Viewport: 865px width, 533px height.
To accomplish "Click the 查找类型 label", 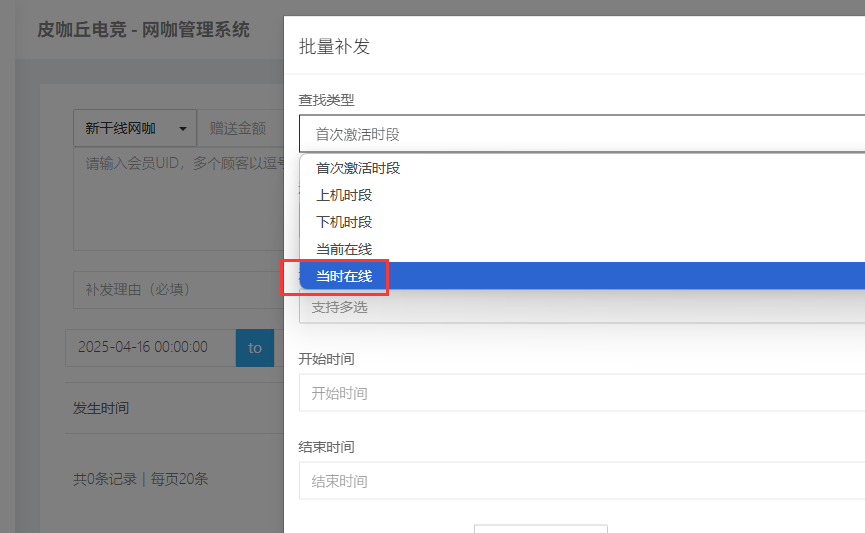I will click(327, 100).
